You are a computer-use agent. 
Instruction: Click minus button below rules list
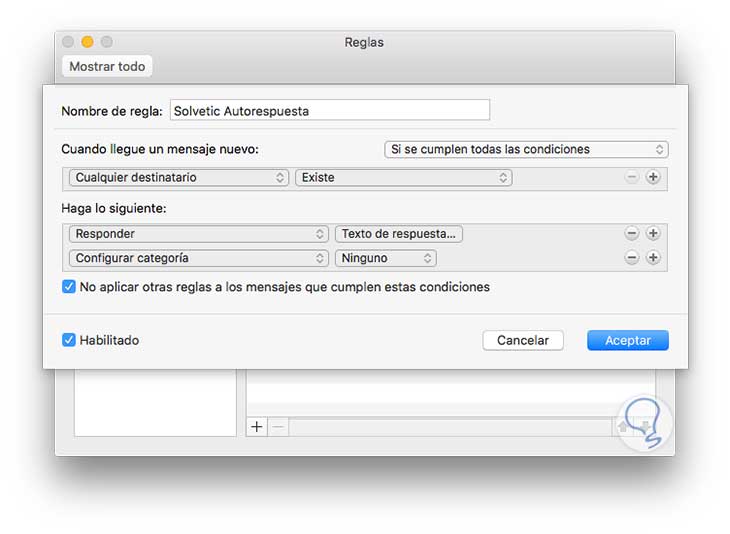pos(279,427)
